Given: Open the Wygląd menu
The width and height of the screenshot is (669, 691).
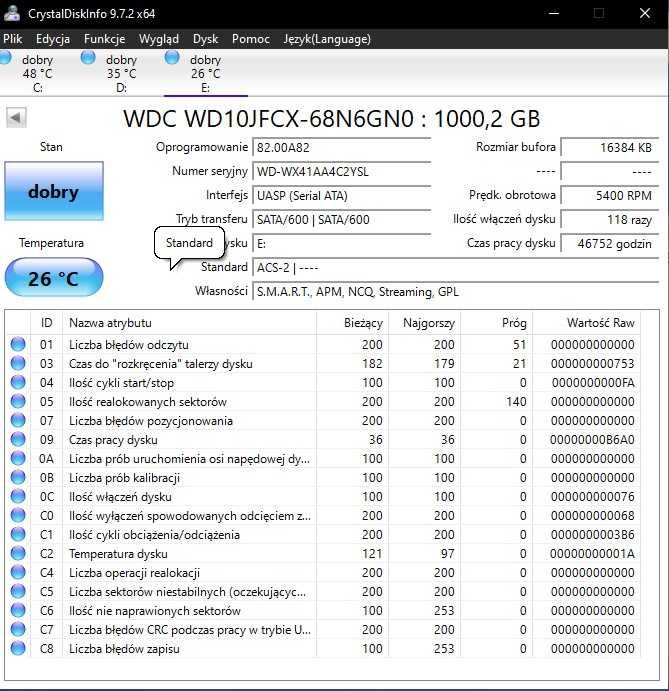Looking at the screenshot, I should 159,39.
